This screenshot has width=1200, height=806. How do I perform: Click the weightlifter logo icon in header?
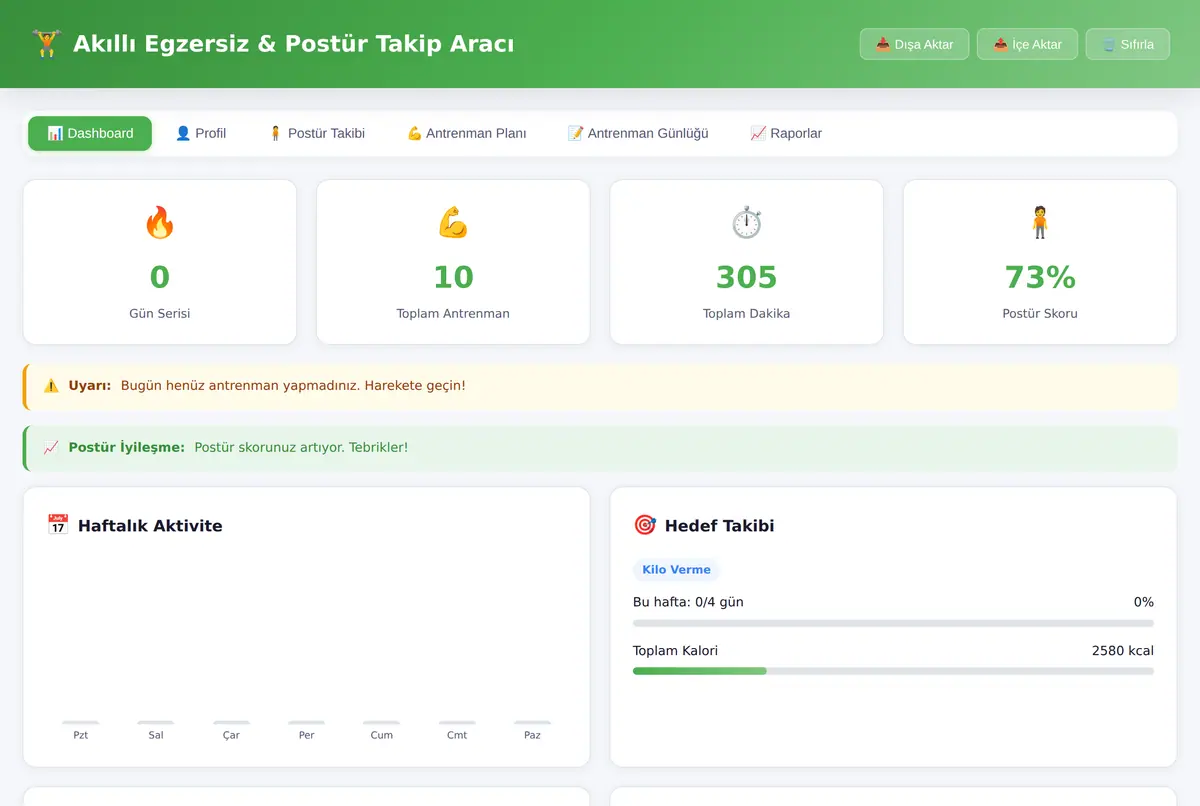45,44
